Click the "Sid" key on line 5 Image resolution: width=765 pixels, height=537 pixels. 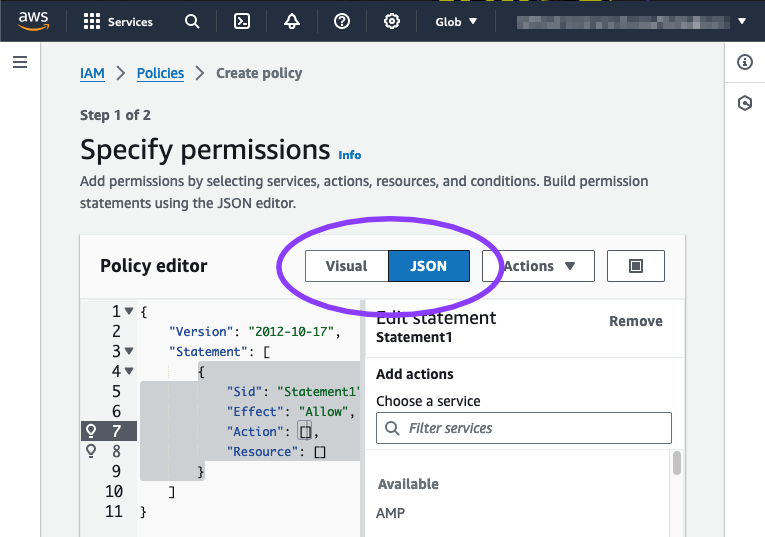click(x=244, y=392)
